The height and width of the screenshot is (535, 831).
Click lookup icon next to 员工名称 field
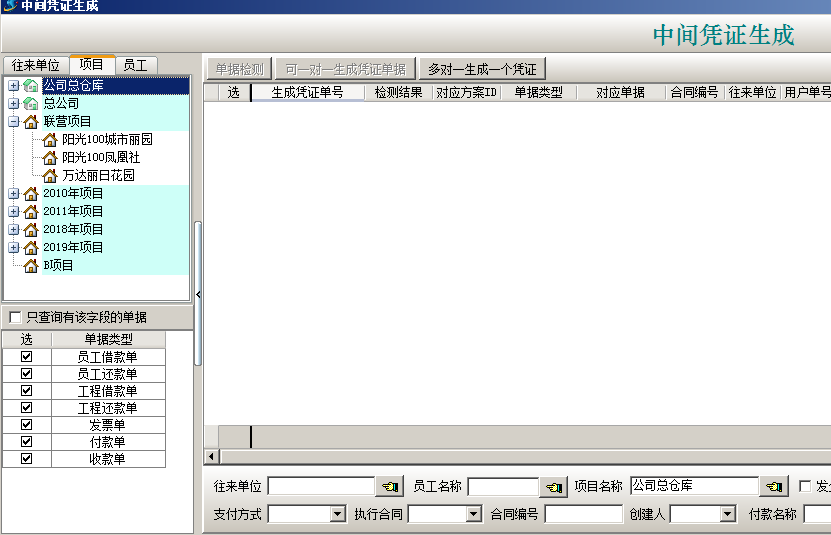point(553,487)
